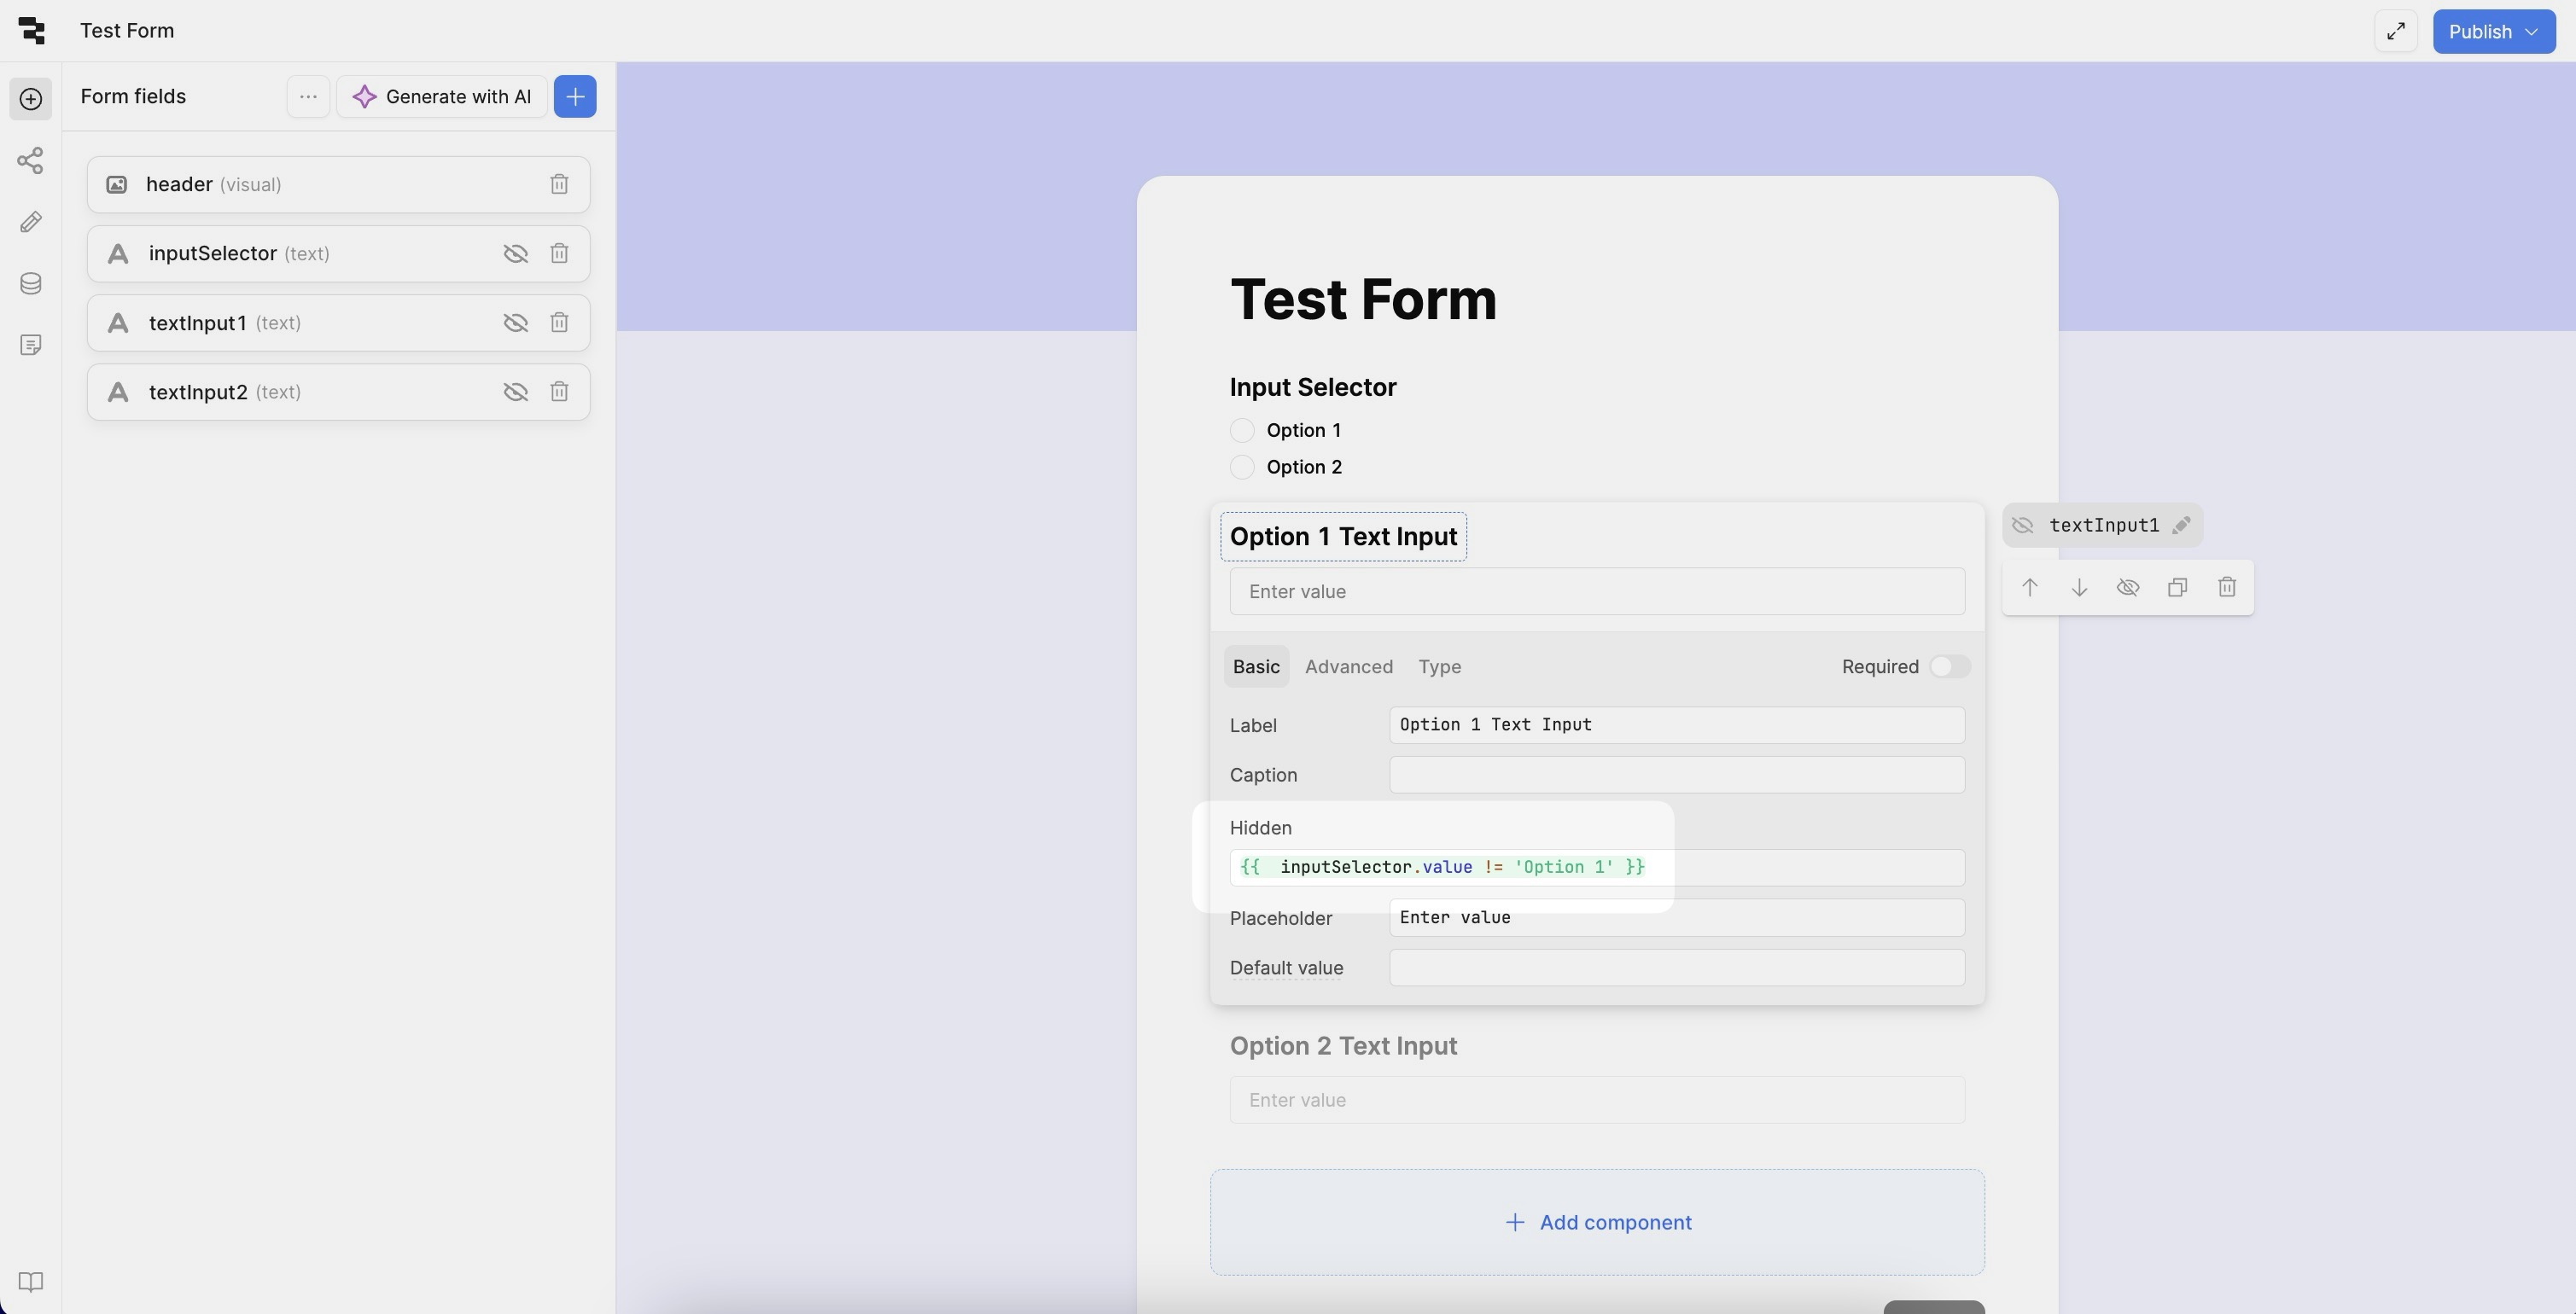Toggle visibility of textInput2 field
Screen dimensions: 2576x1314
coord(515,392)
